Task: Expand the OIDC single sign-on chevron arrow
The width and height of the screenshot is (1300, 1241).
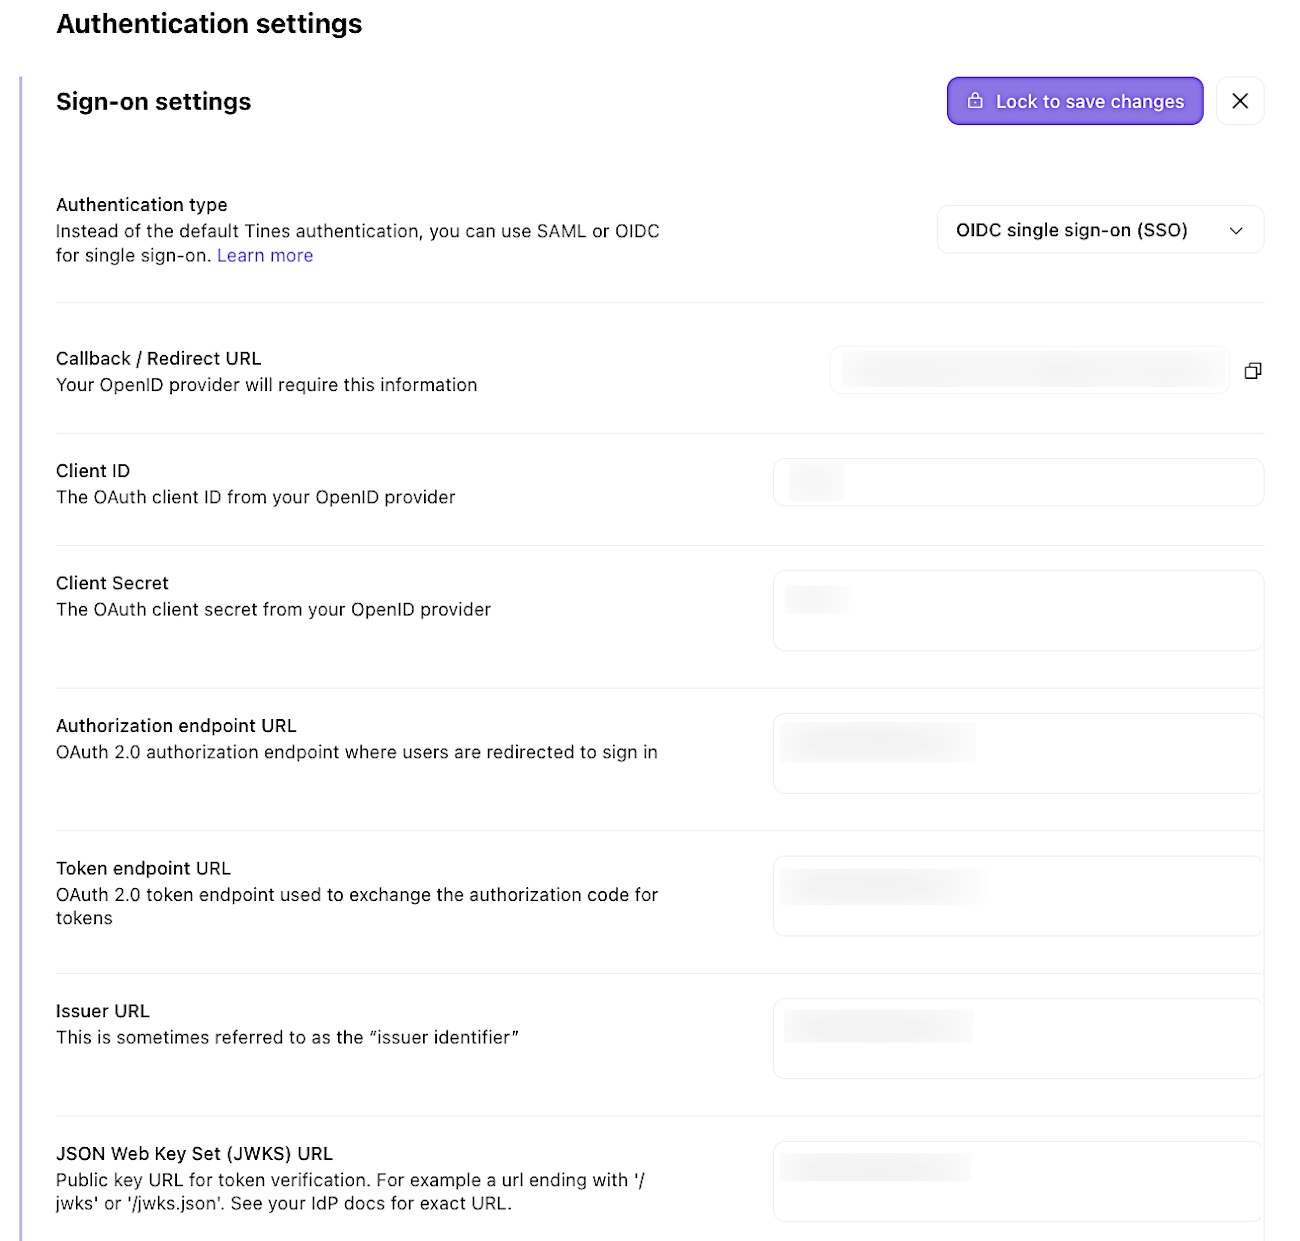Action: (x=1236, y=231)
